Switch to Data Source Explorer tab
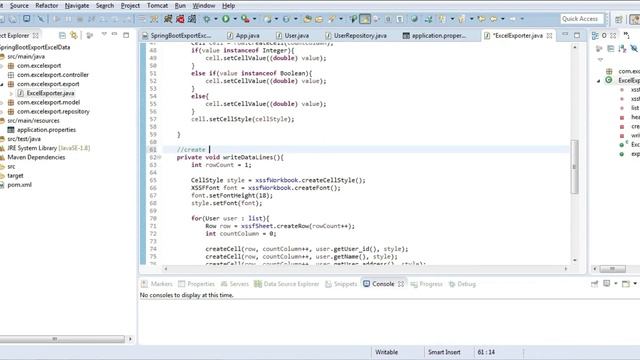 click(x=287, y=284)
